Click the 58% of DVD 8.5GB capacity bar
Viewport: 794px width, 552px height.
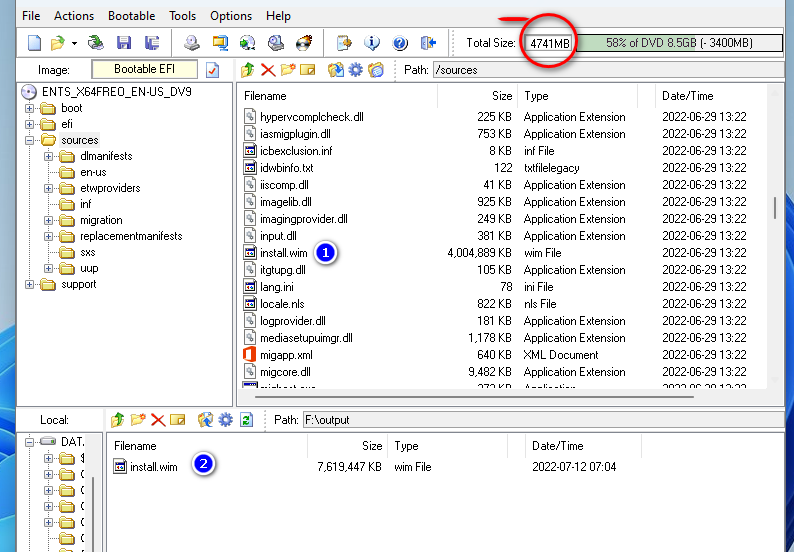(x=680, y=43)
